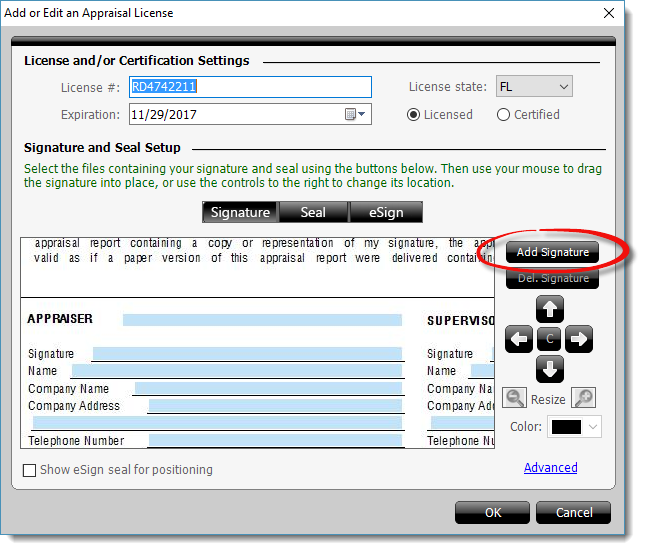Shrink signature with zoom-out magnifier
The width and height of the screenshot is (657, 550).
point(514,398)
